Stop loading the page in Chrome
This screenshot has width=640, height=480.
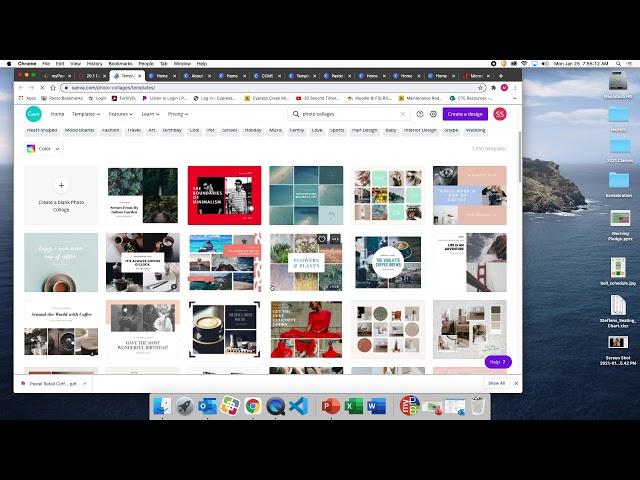[42, 88]
